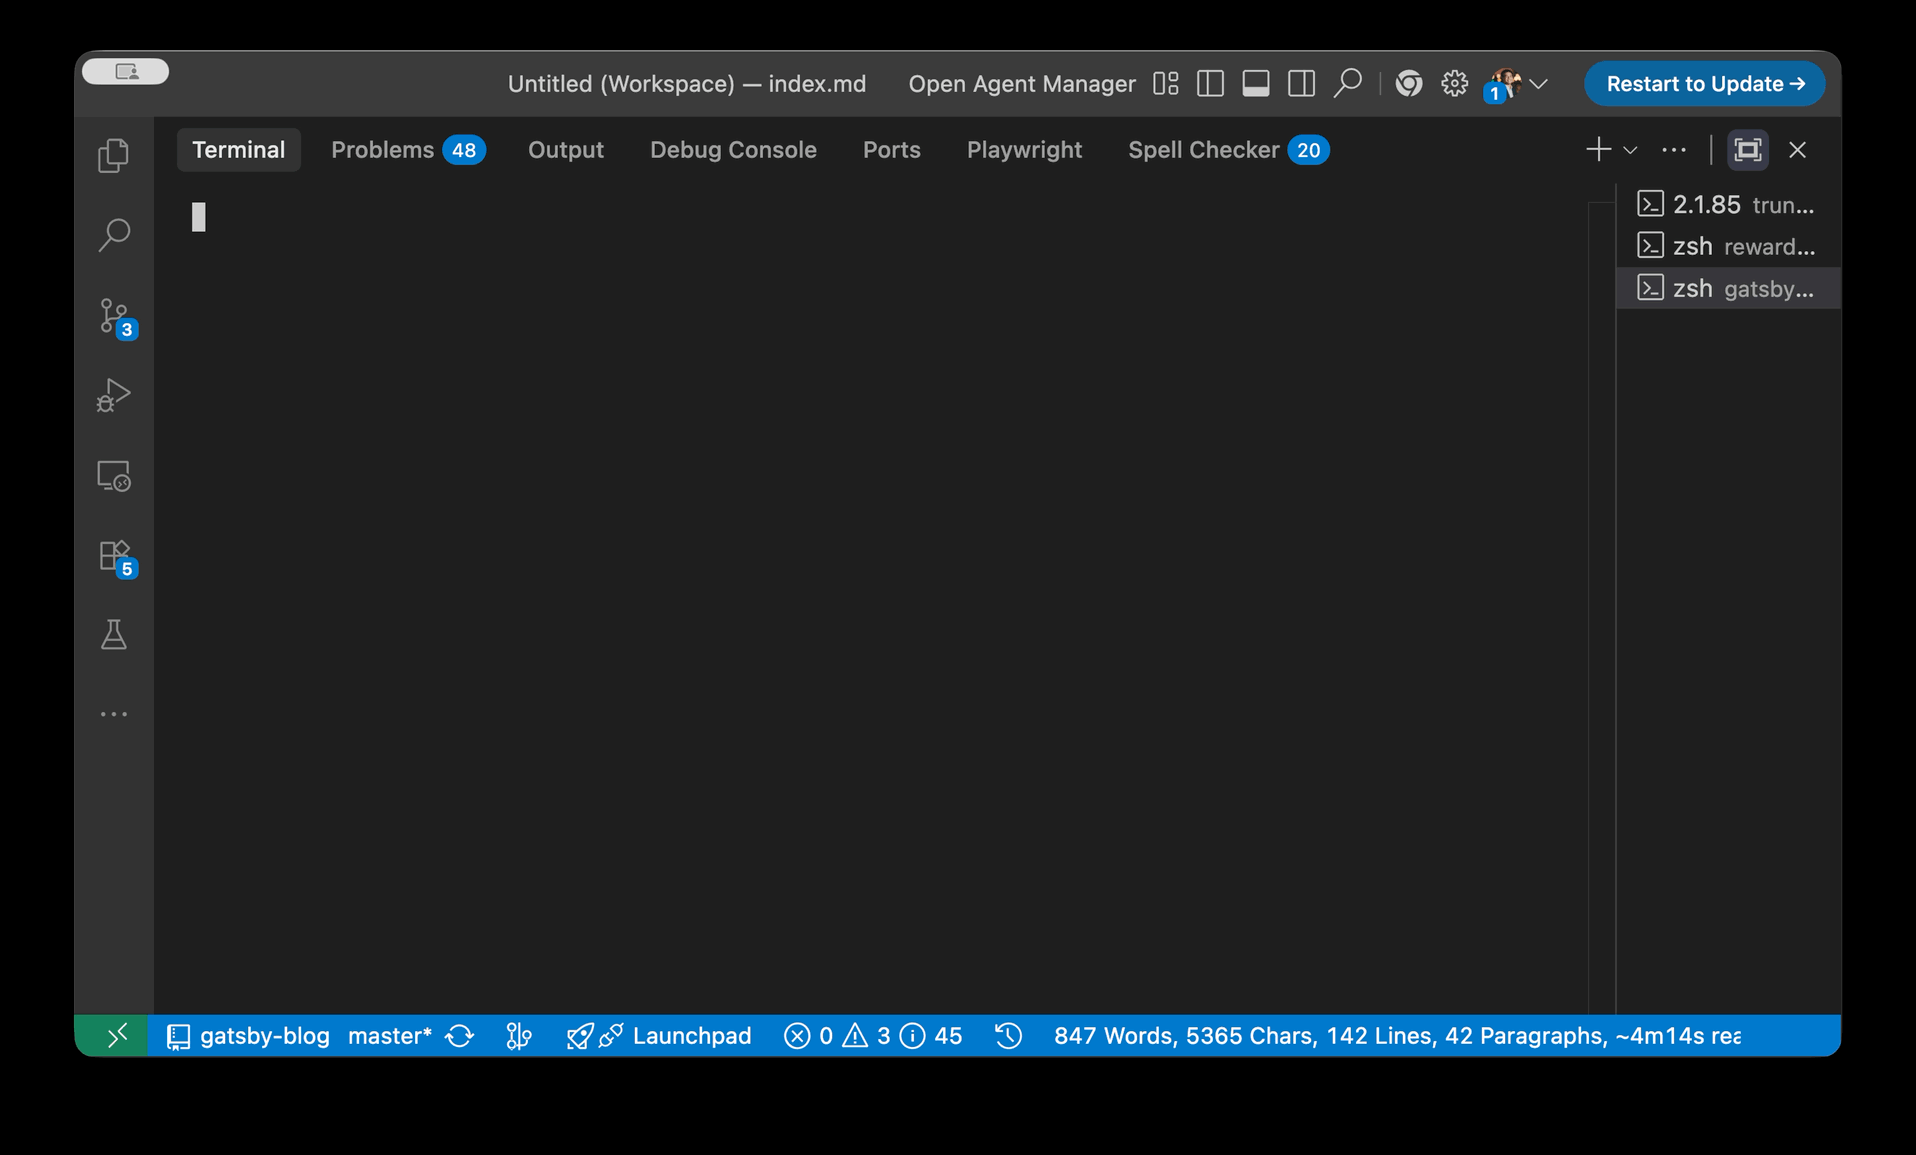Image resolution: width=1916 pixels, height=1155 pixels.
Task: Select the Testing flask icon
Action: click(113, 634)
